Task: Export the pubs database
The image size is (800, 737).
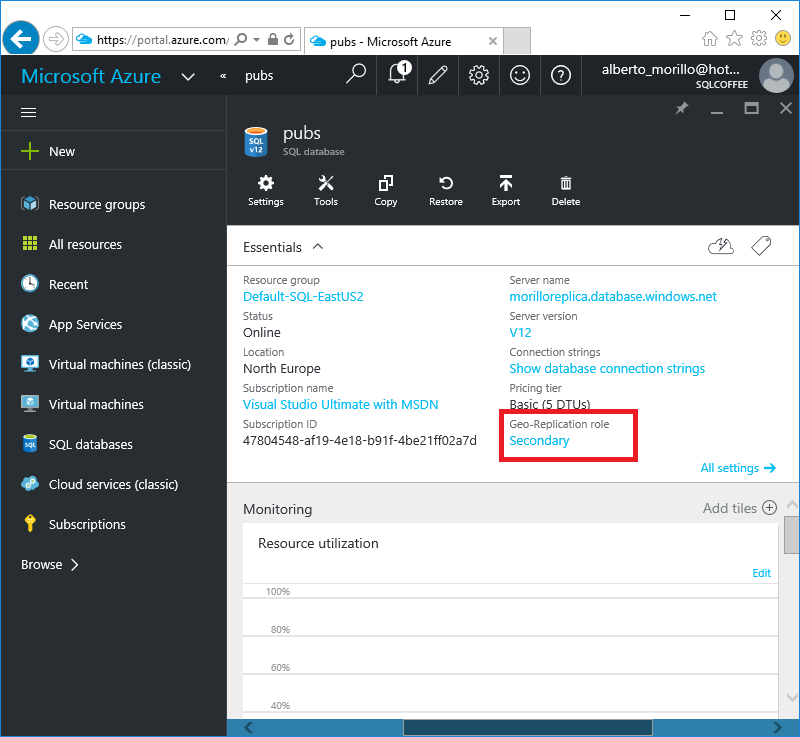Action: point(506,191)
